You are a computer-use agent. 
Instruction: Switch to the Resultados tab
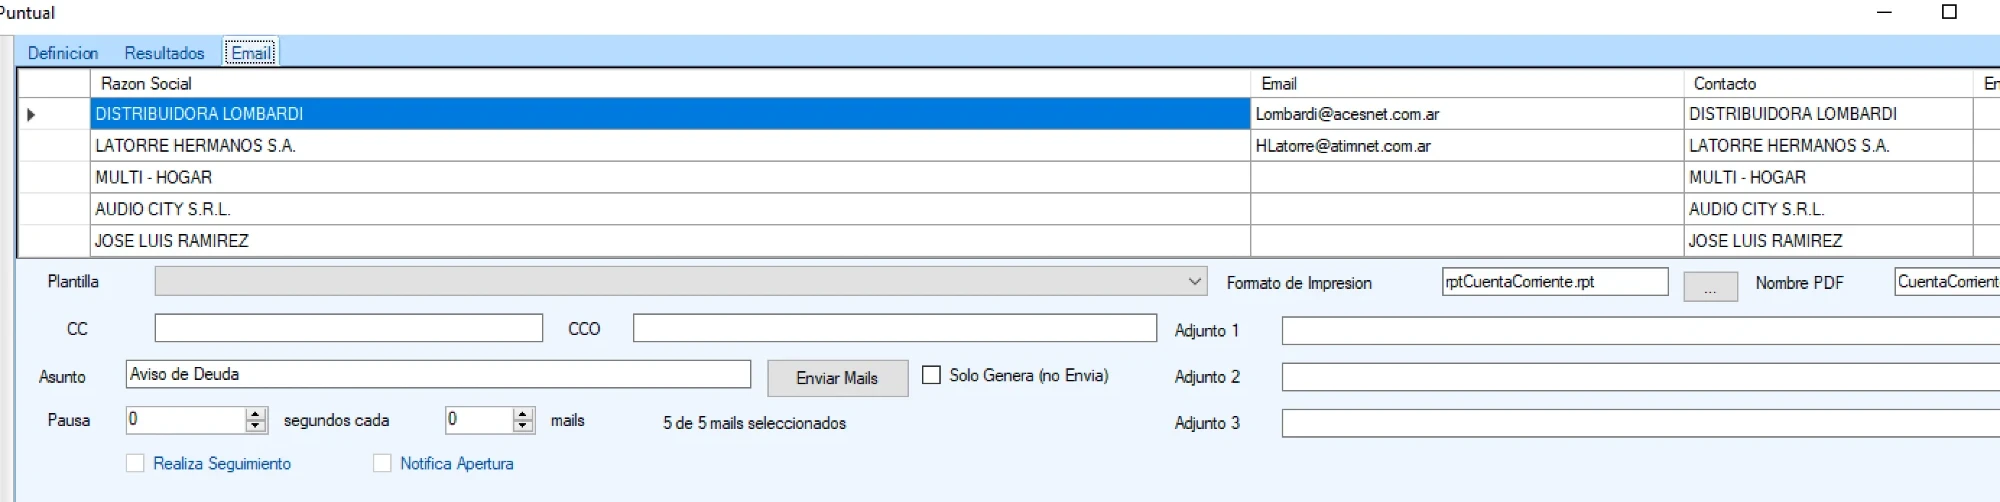[x=164, y=53]
